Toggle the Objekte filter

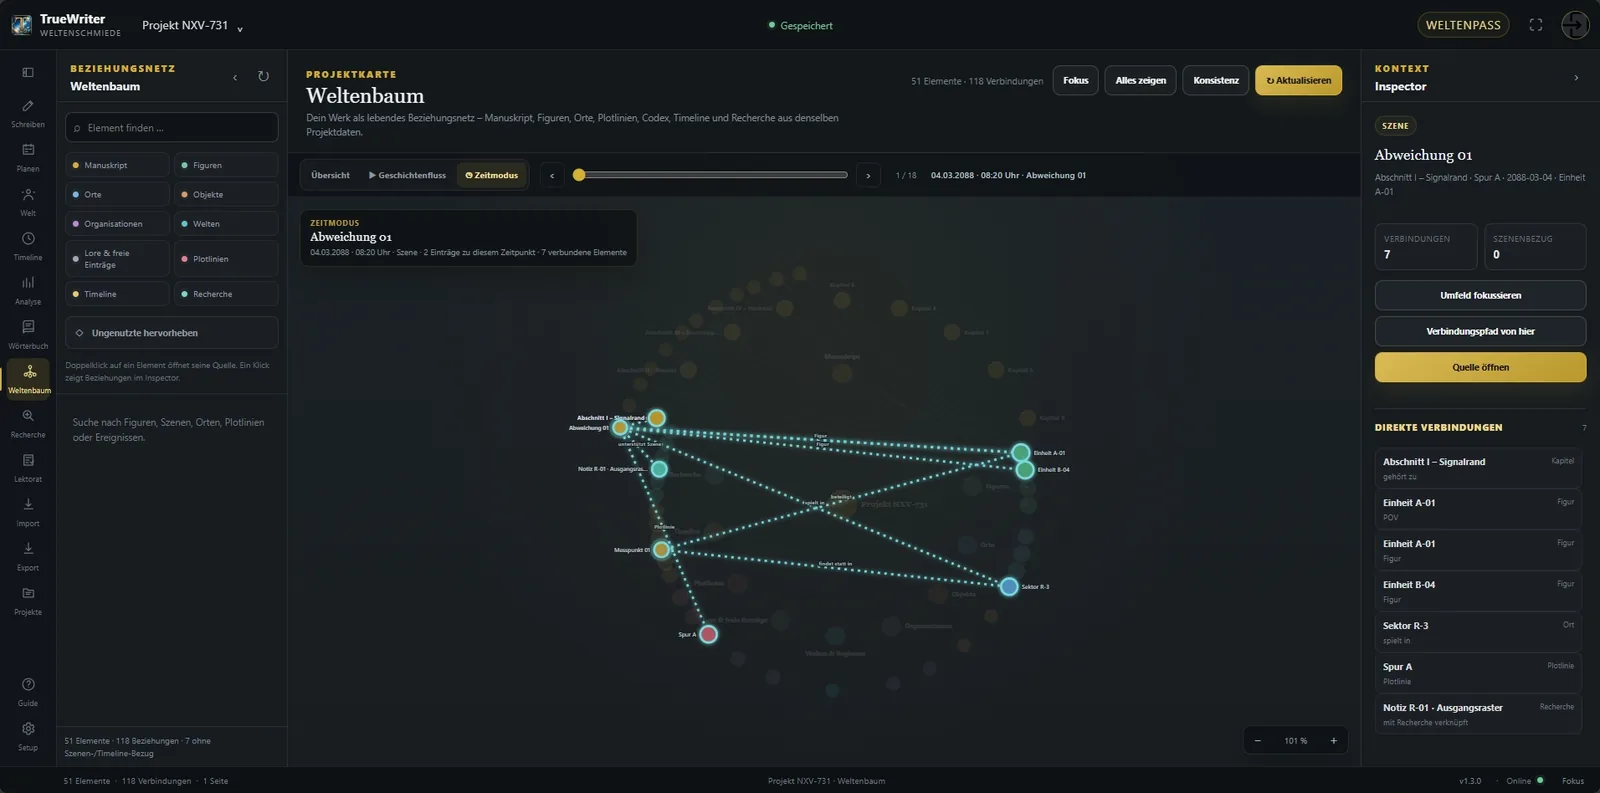click(x=226, y=194)
